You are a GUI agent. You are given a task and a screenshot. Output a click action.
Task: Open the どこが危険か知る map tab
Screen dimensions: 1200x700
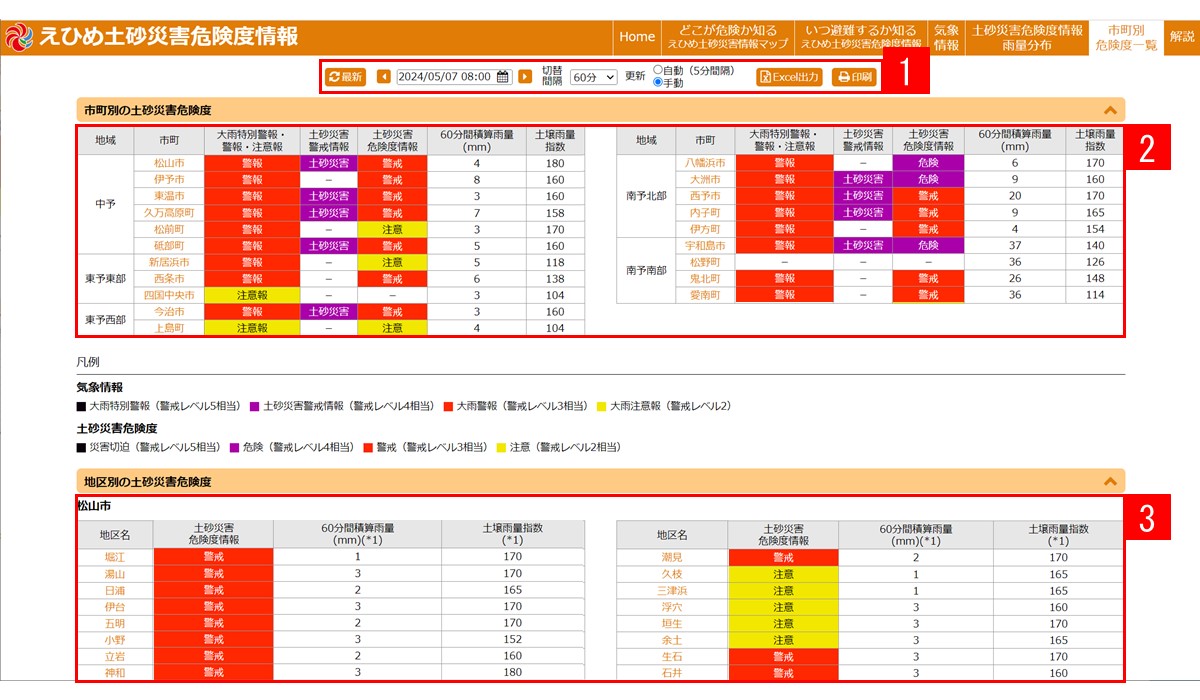(x=728, y=37)
